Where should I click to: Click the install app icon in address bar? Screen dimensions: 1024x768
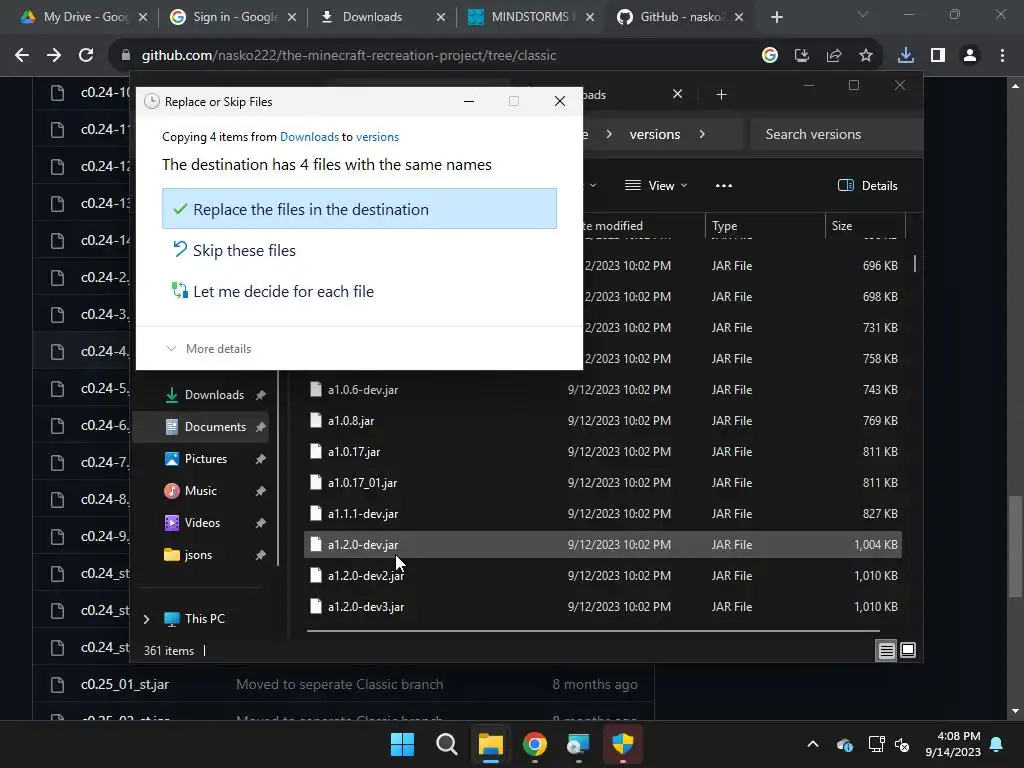point(801,56)
